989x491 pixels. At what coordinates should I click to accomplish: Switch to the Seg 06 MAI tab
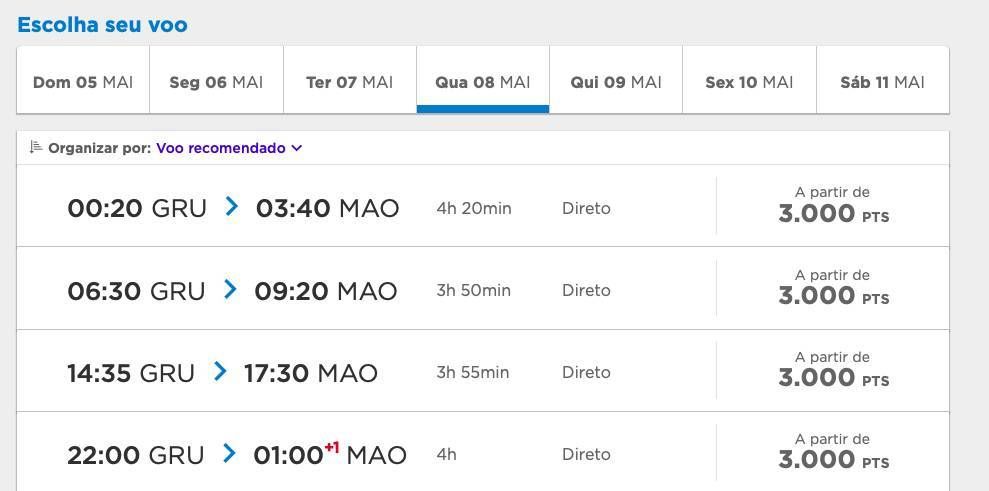[x=216, y=81]
